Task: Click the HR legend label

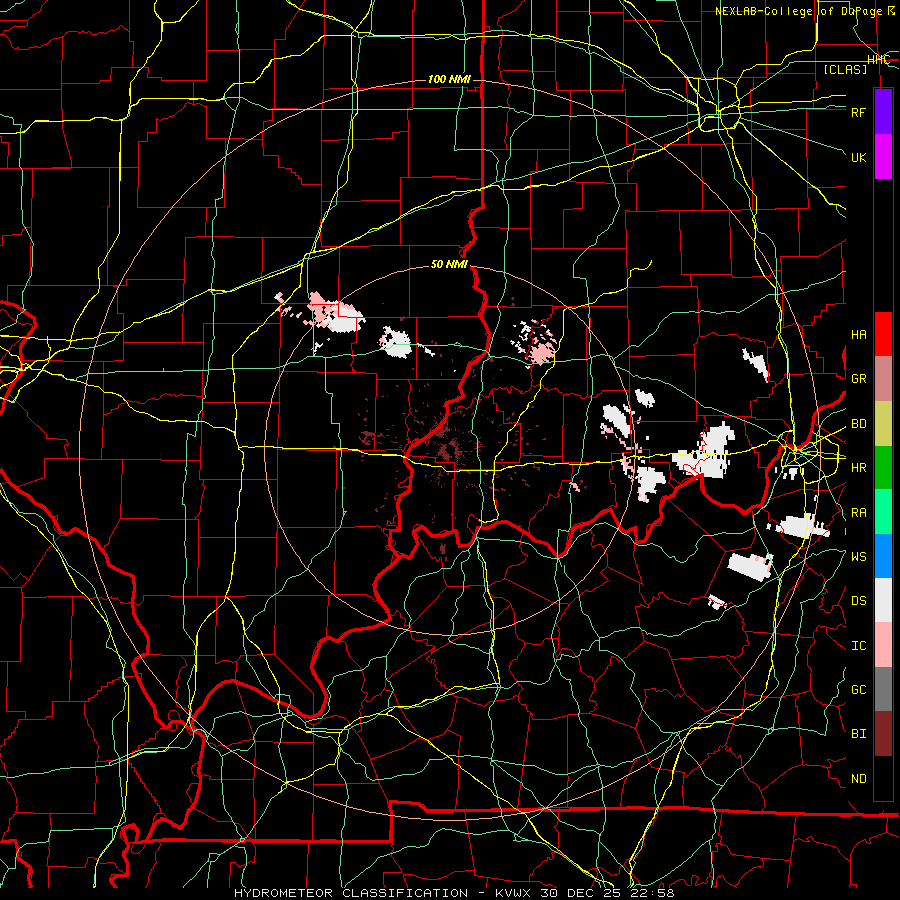Action: tap(859, 468)
